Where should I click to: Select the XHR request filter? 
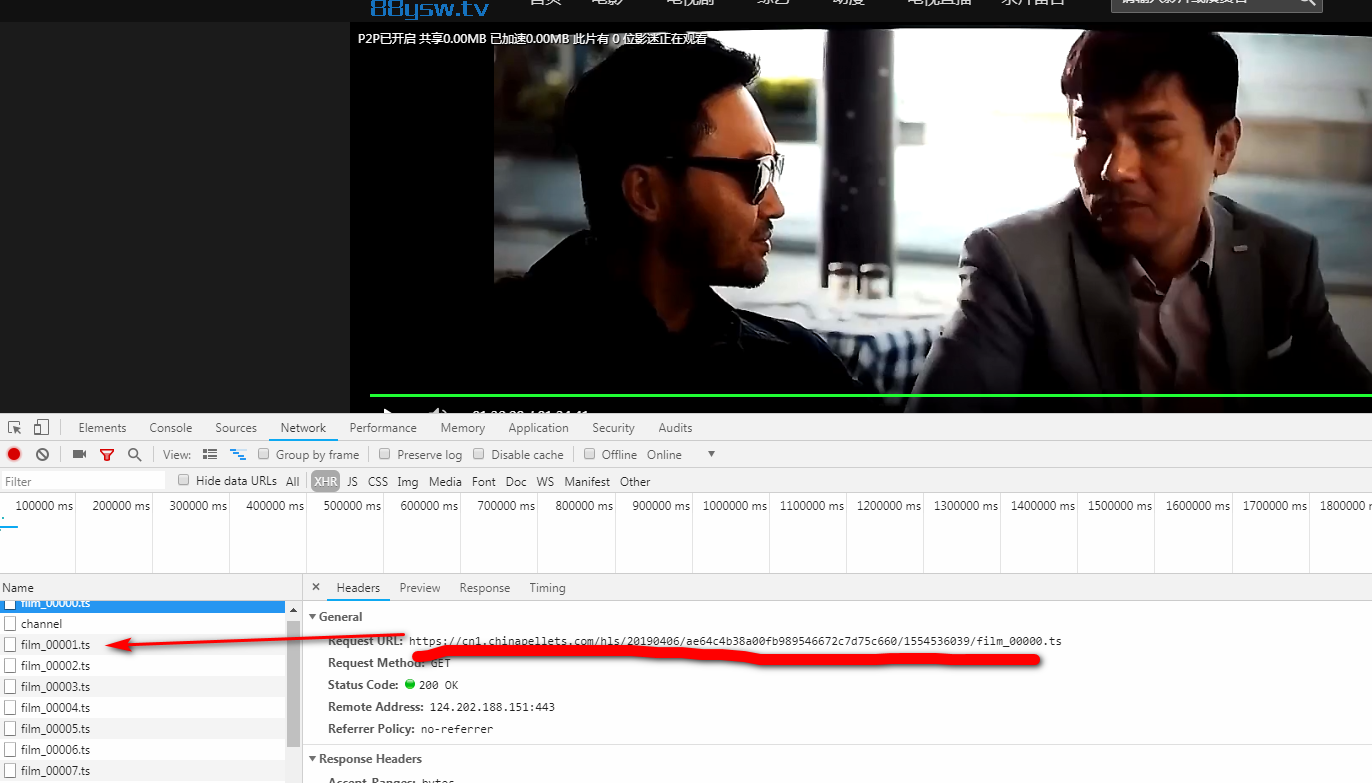325,481
